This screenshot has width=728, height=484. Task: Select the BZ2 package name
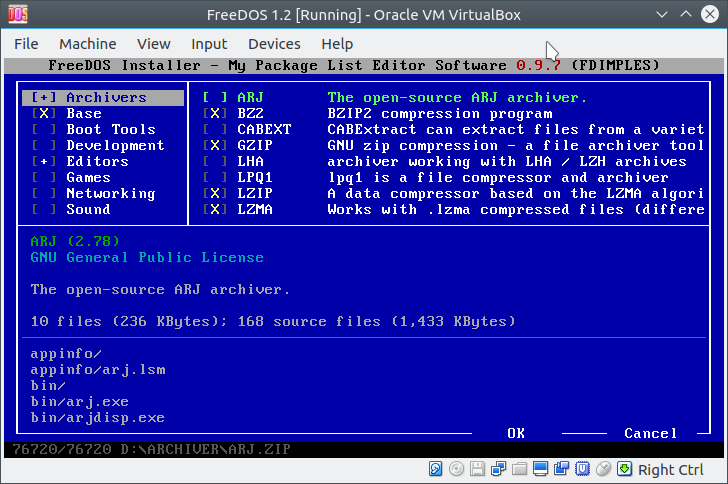[x=250, y=113]
